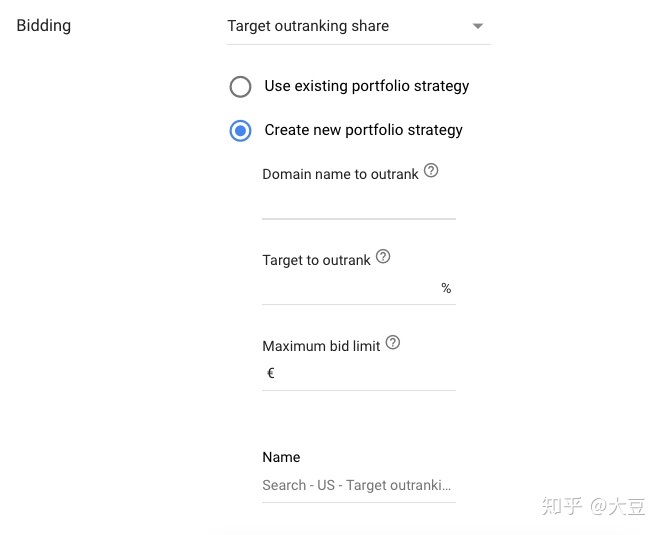The height and width of the screenshot is (535, 663).
Task: Focus the Target to outrank percentage field
Action: click(359, 288)
